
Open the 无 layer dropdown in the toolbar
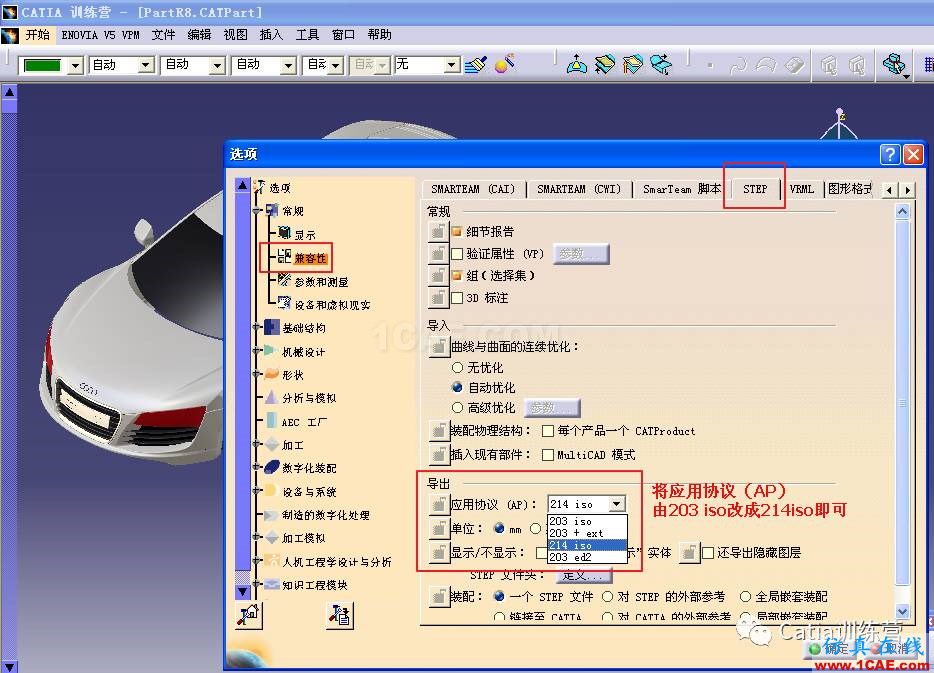[x=453, y=64]
